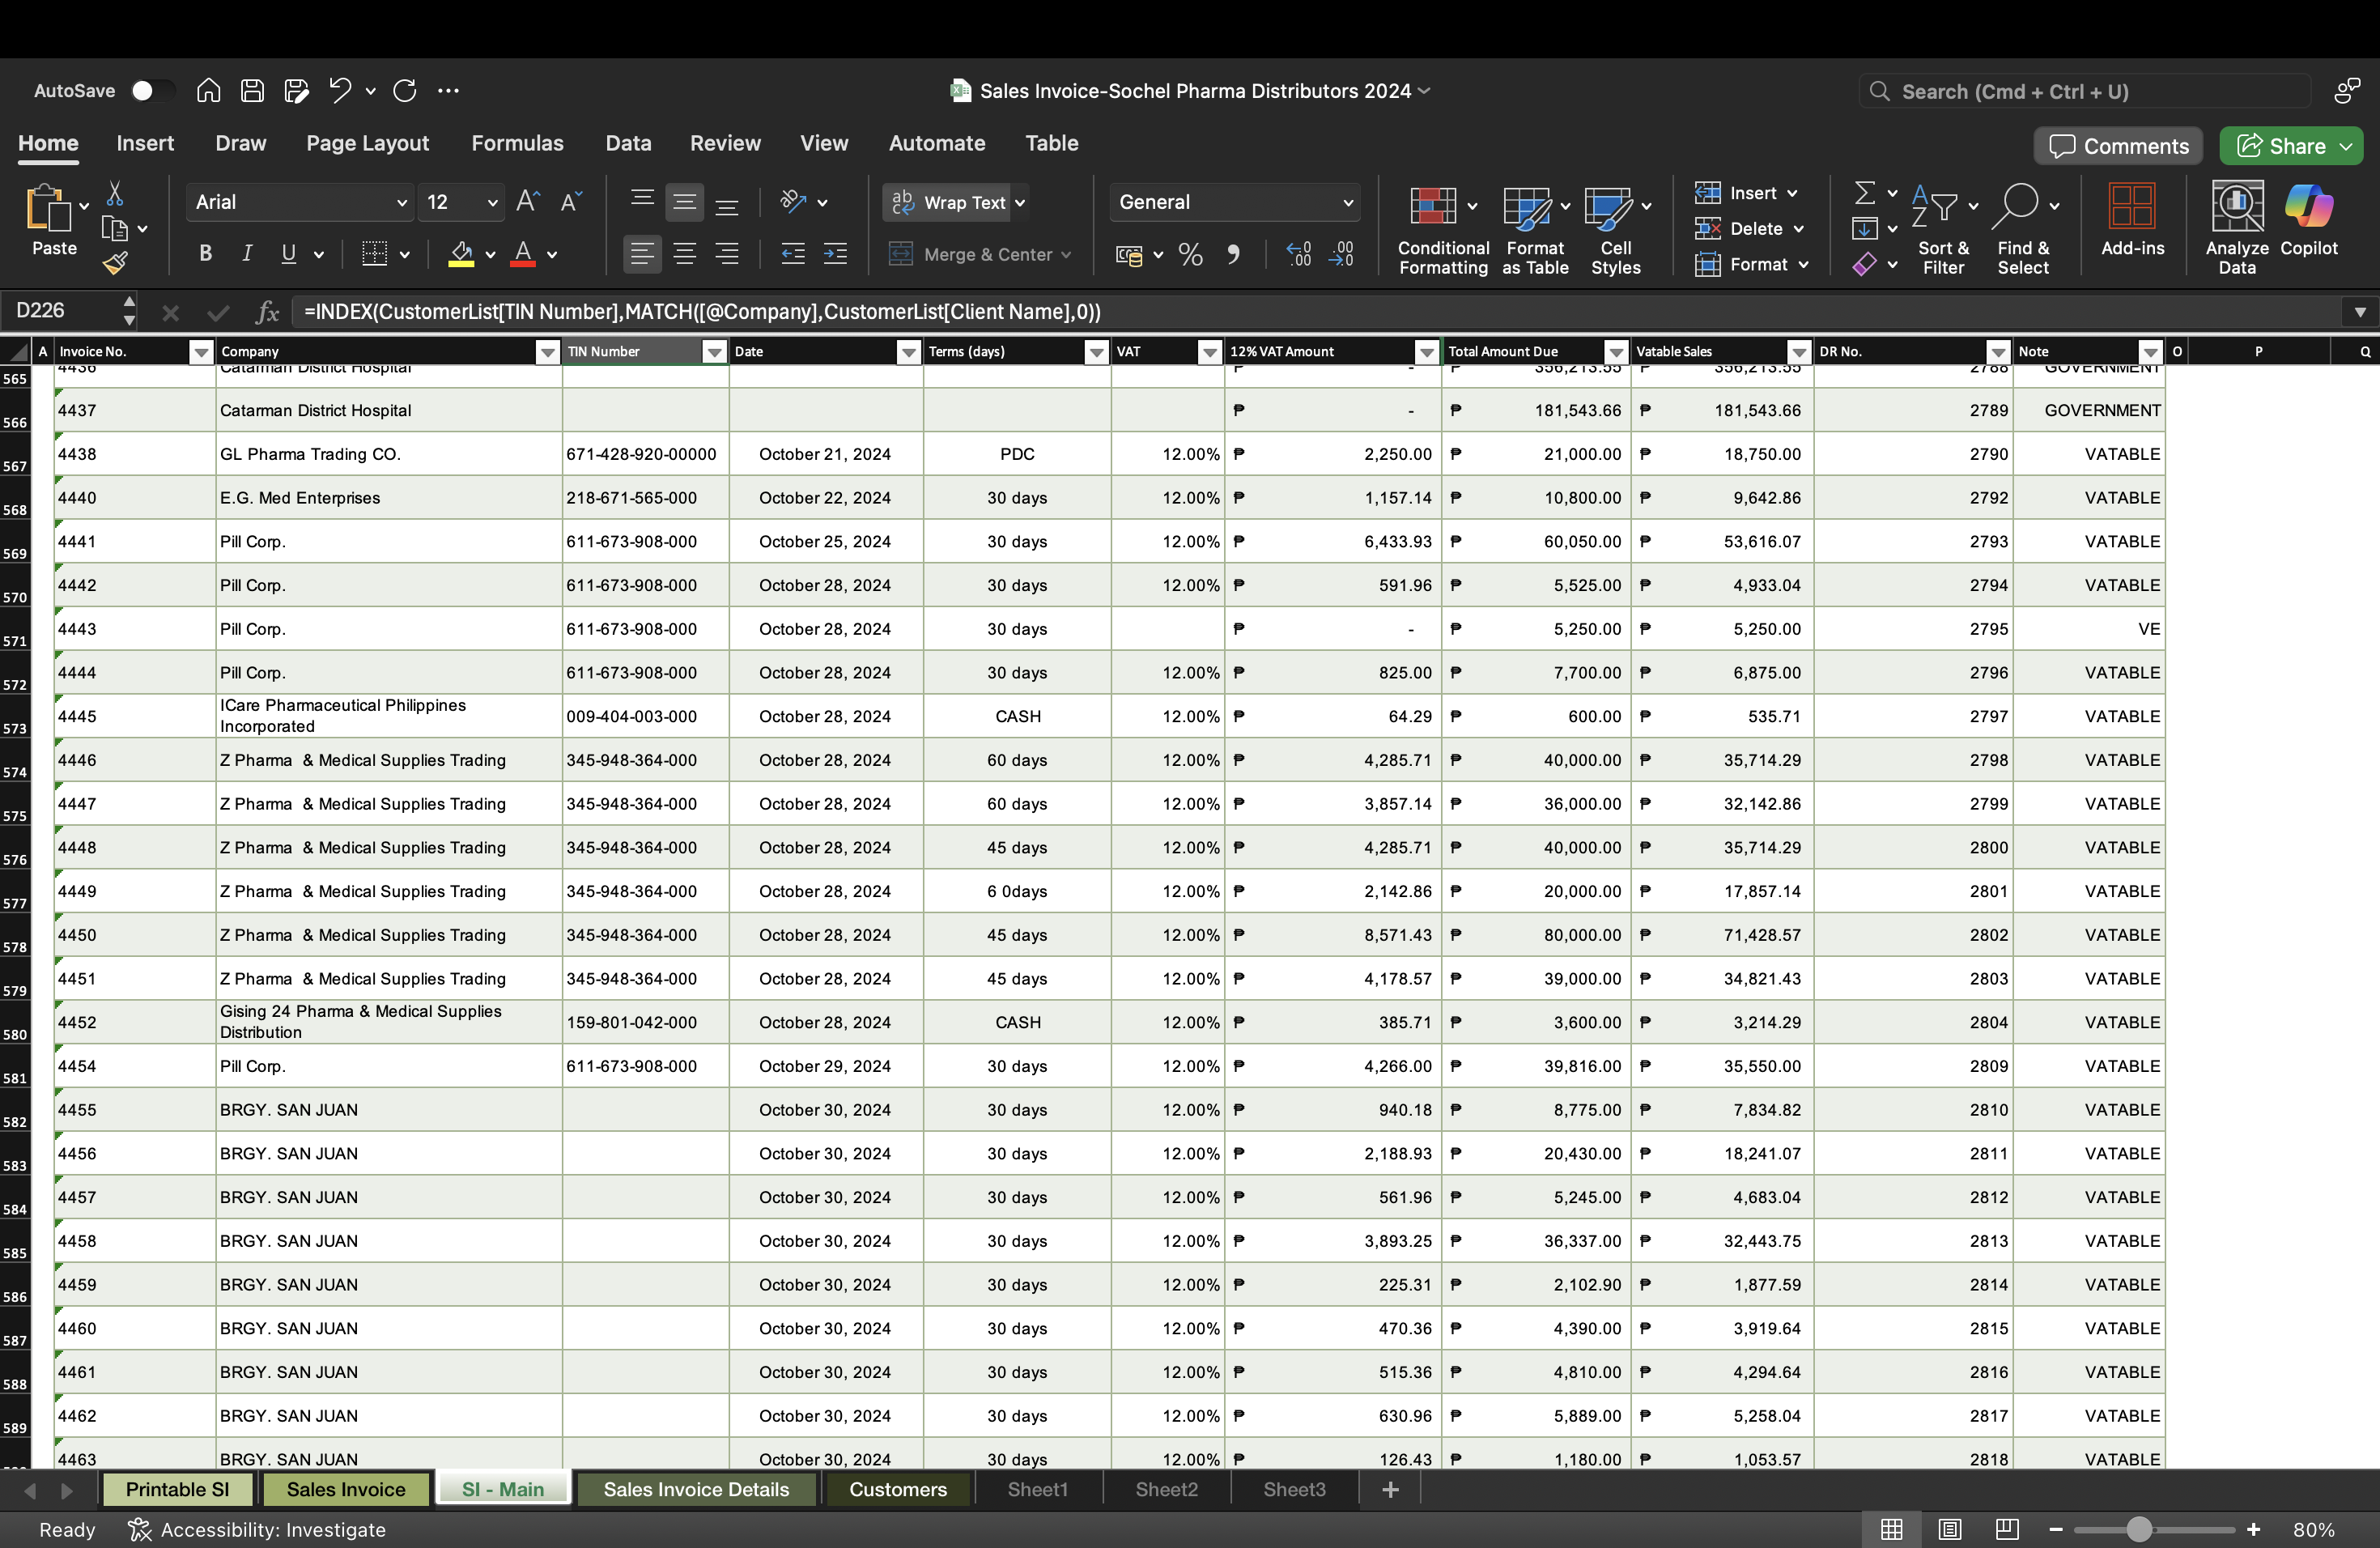
Task: Click the Cut scissors icon
Action: point(115,193)
